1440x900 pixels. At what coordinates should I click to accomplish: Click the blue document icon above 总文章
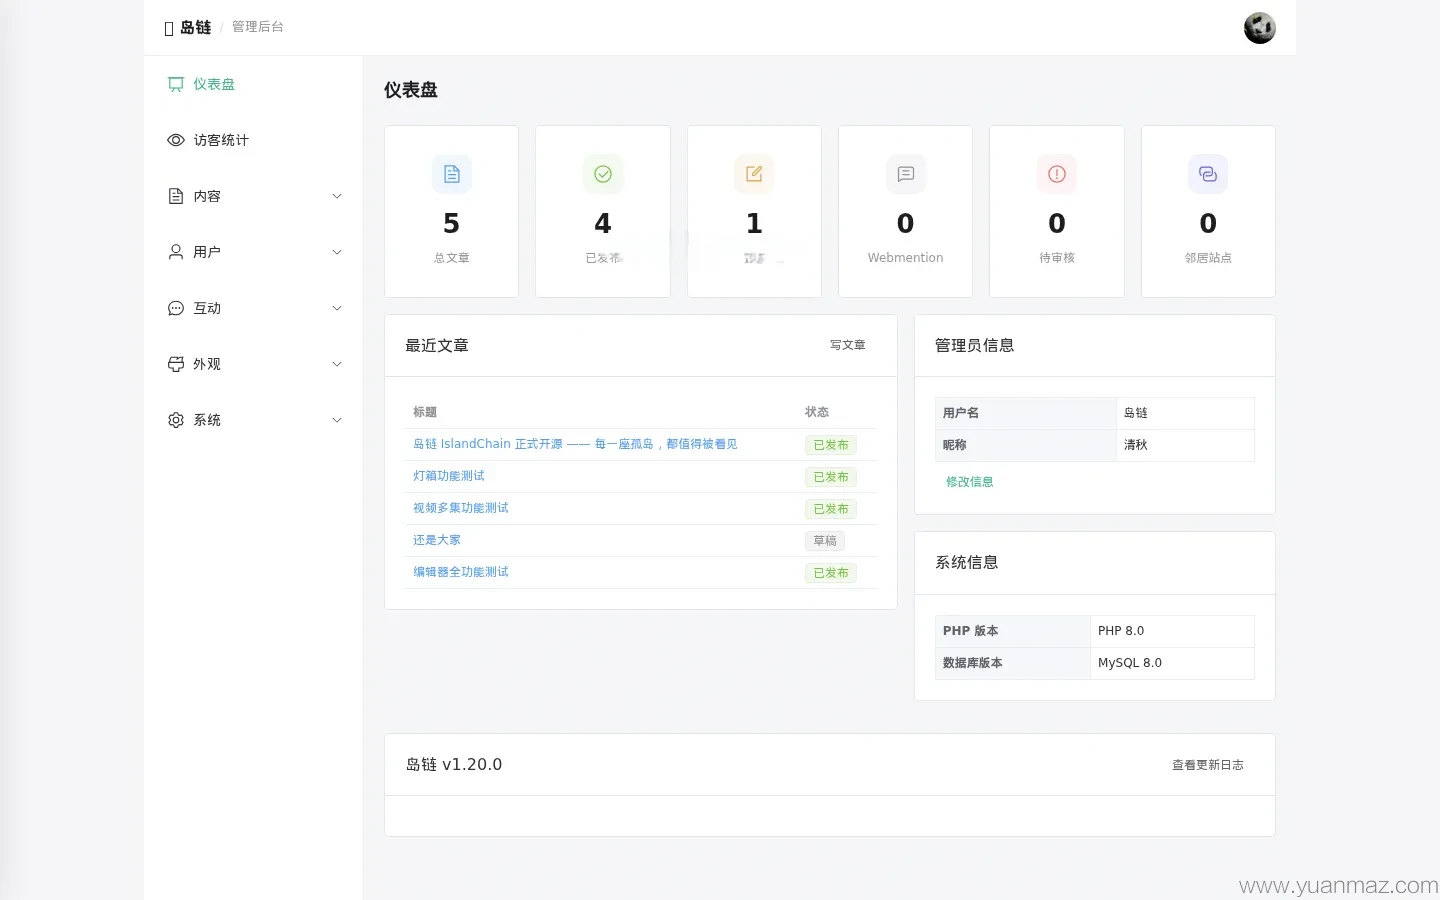pos(452,174)
